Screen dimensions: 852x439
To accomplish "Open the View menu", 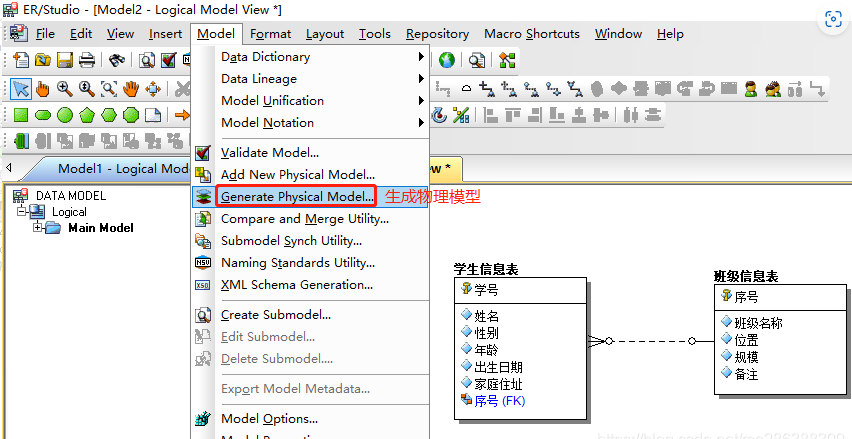I will [x=120, y=34].
